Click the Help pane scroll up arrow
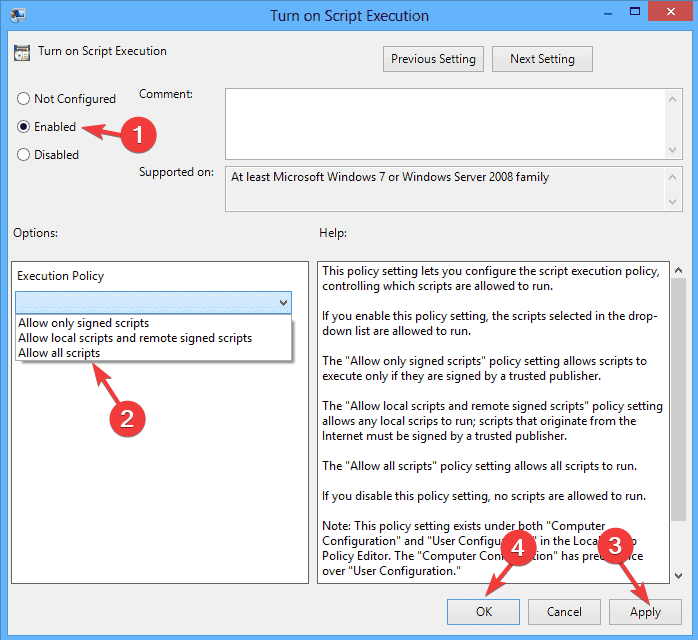The height and width of the screenshot is (640, 698). (678, 270)
